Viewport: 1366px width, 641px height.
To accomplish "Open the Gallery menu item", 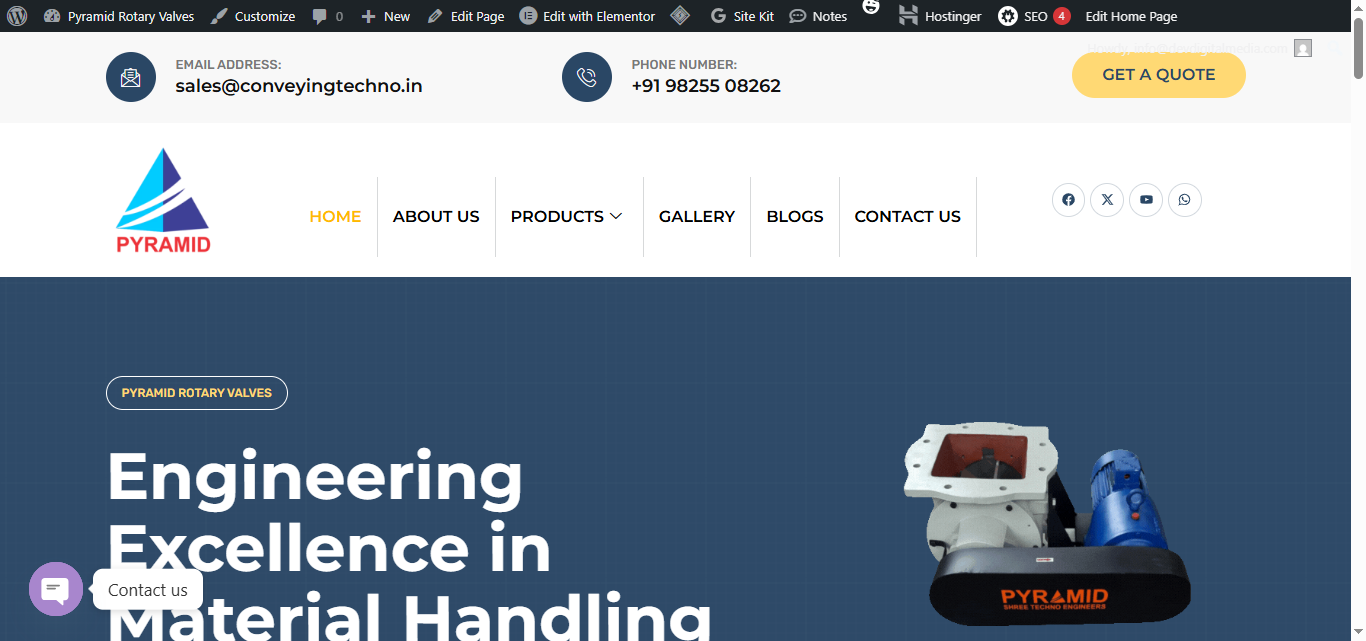I will (x=697, y=216).
